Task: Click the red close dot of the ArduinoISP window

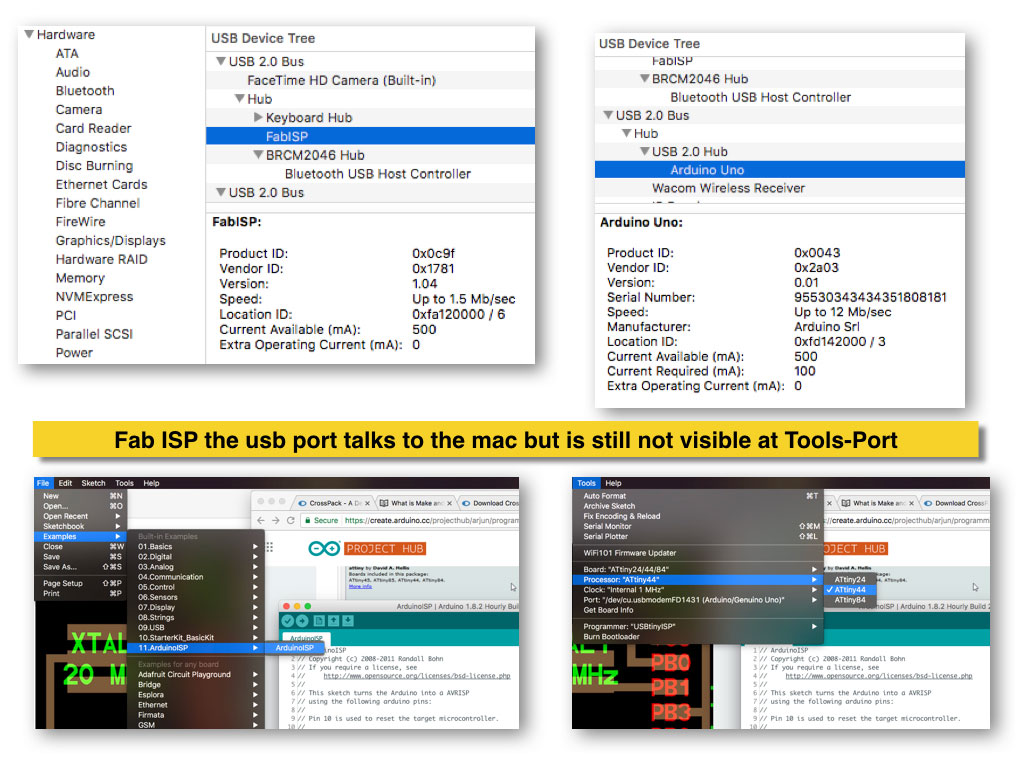Action: click(287, 606)
